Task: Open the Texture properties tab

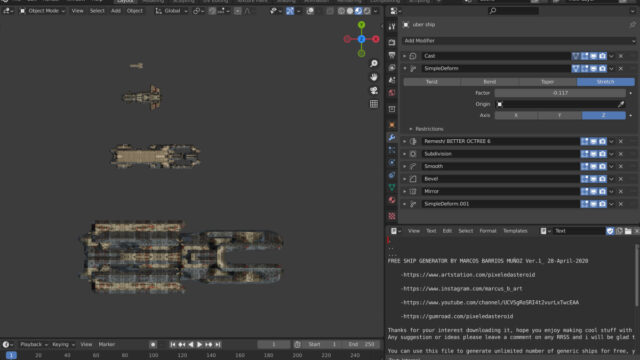Action: pos(392,216)
